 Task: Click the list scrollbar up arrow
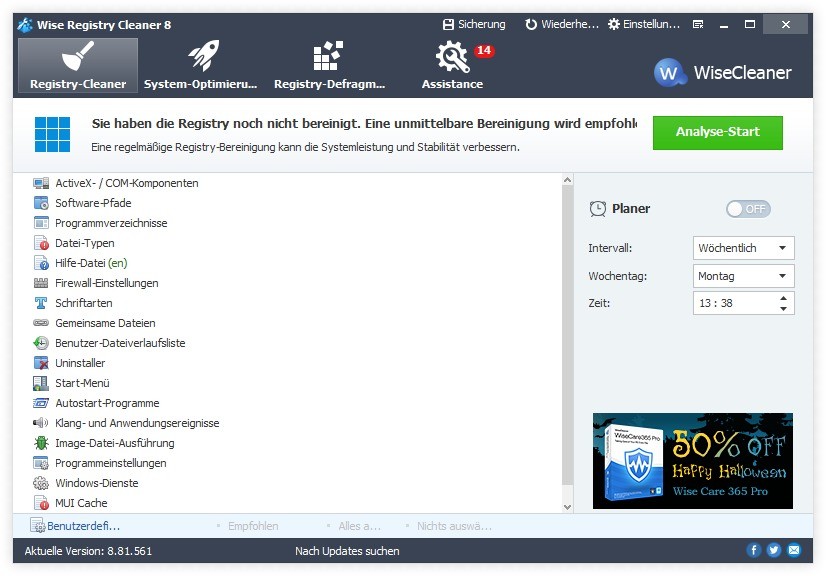567,180
